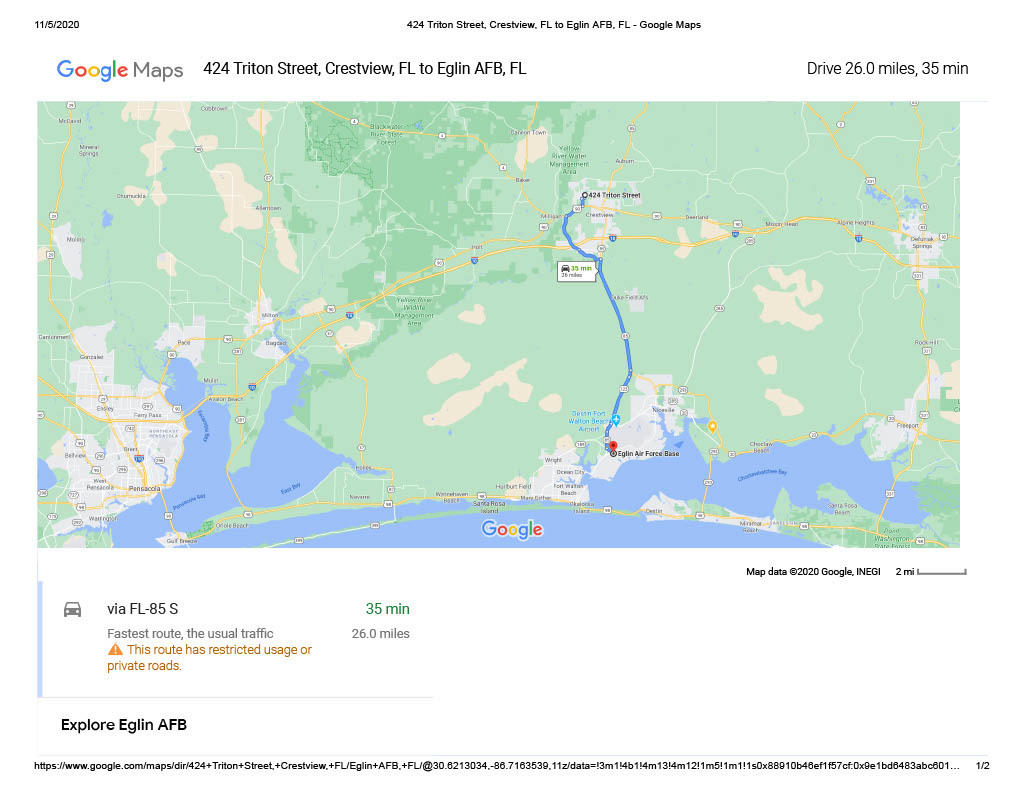Click the Google Maps logo
Screen dimensions: 1024x792
coord(119,70)
